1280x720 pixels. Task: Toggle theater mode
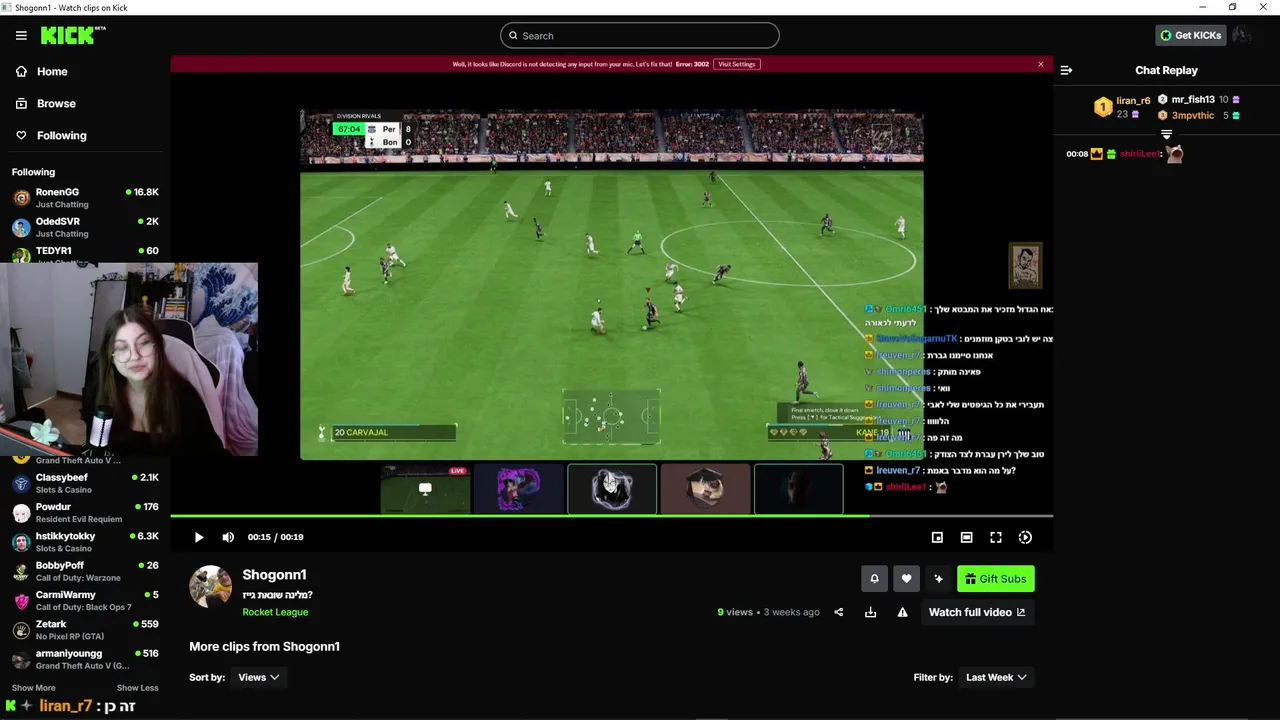click(966, 537)
